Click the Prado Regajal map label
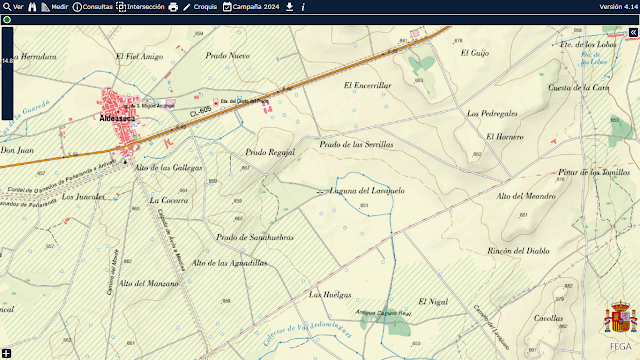The width and height of the screenshot is (640, 360). (270, 152)
